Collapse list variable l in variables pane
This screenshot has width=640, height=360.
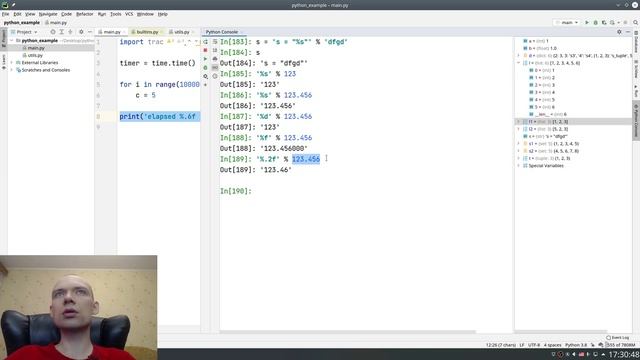pyautogui.click(x=519, y=63)
